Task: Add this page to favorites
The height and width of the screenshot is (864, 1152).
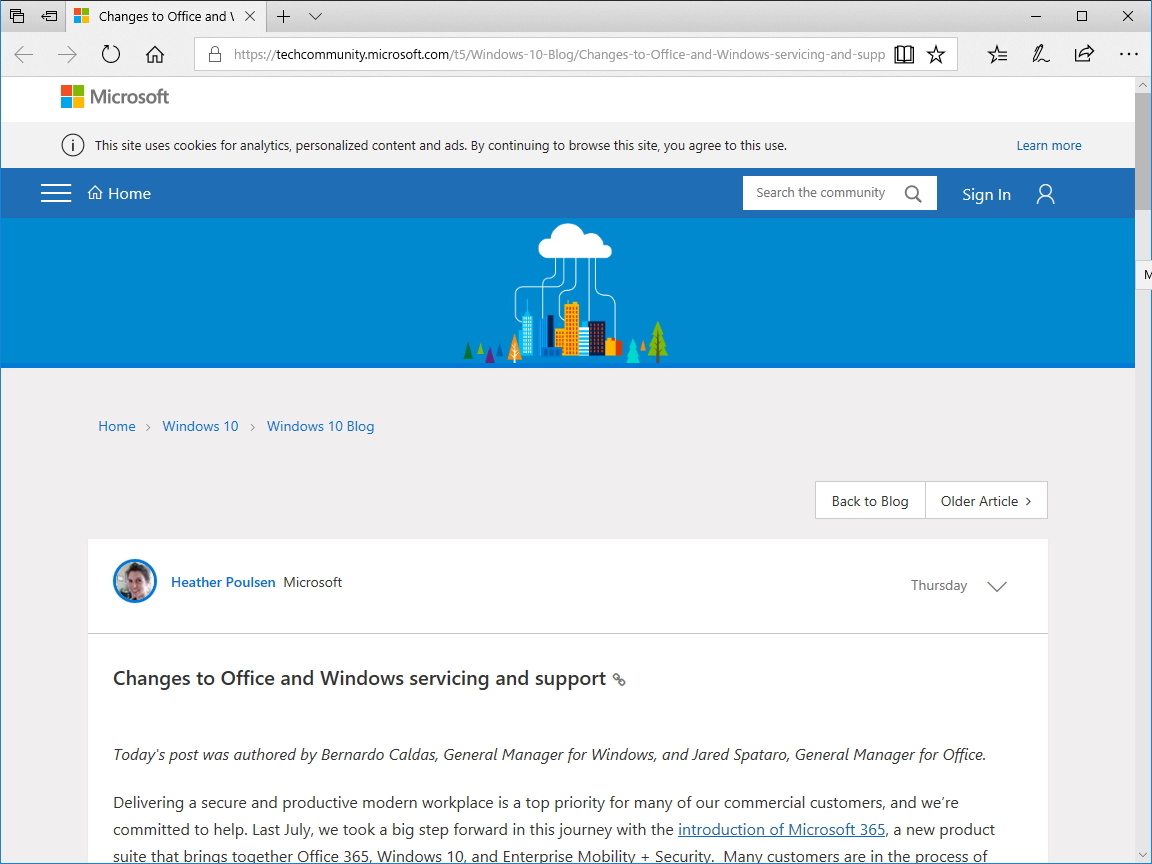Action: tap(936, 54)
